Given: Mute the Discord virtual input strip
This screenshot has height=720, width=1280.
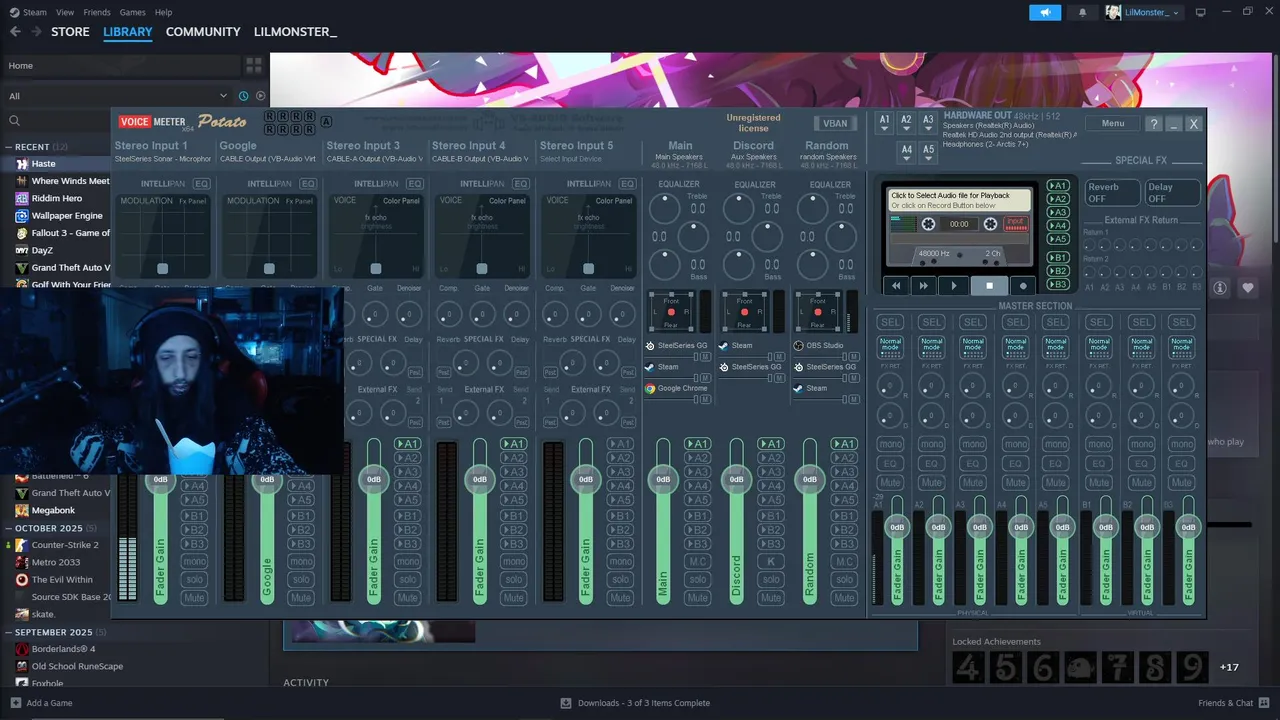Looking at the screenshot, I should click(x=771, y=598).
